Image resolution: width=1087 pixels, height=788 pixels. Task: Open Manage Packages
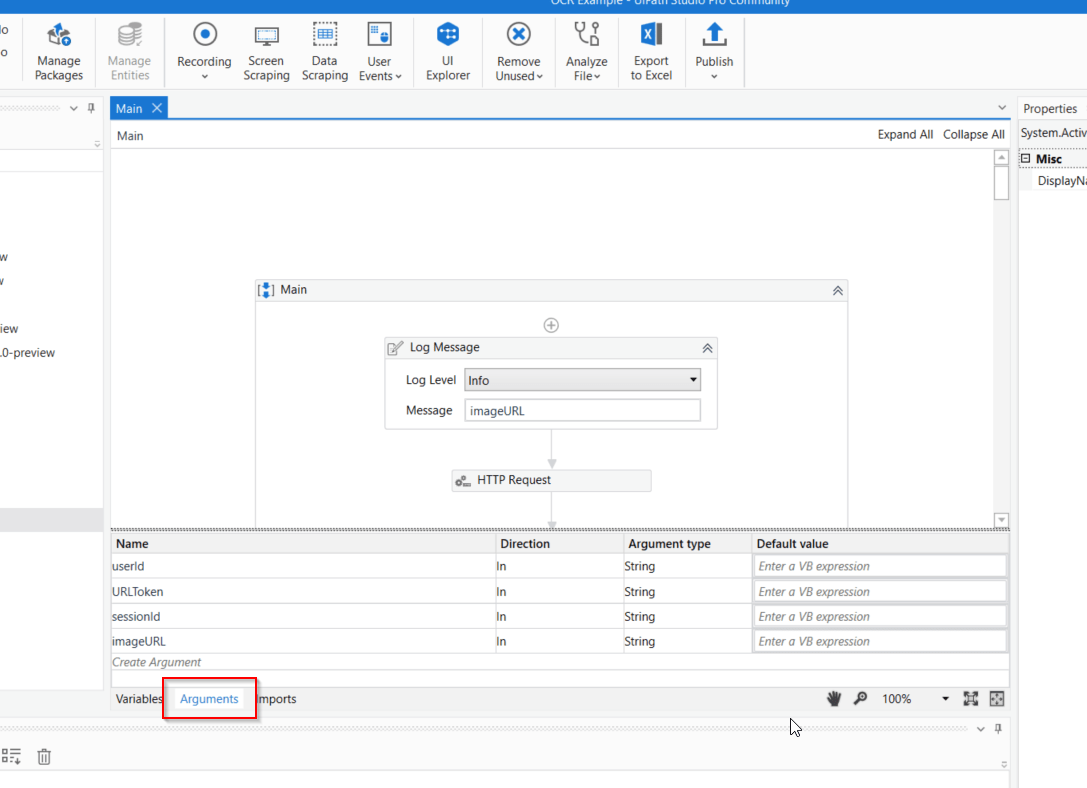pyautogui.click(x=58, y=50)
